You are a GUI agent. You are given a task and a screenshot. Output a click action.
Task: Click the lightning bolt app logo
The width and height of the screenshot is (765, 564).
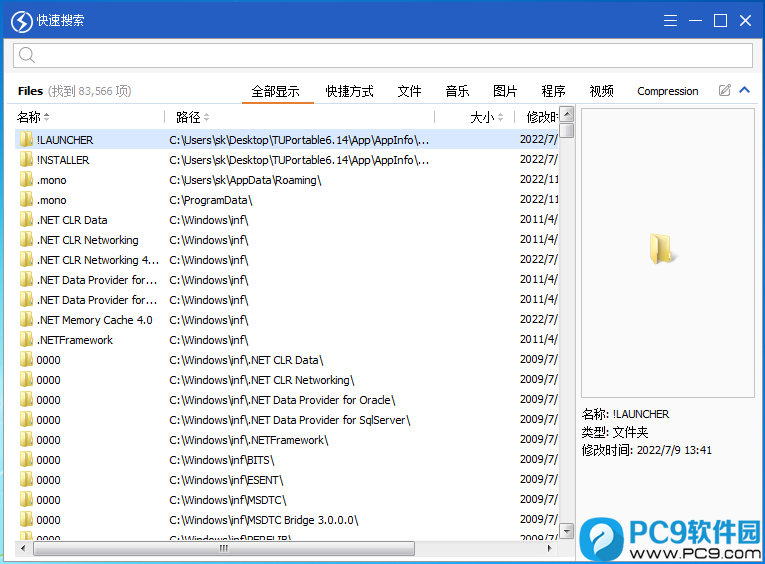click(21, 20)
